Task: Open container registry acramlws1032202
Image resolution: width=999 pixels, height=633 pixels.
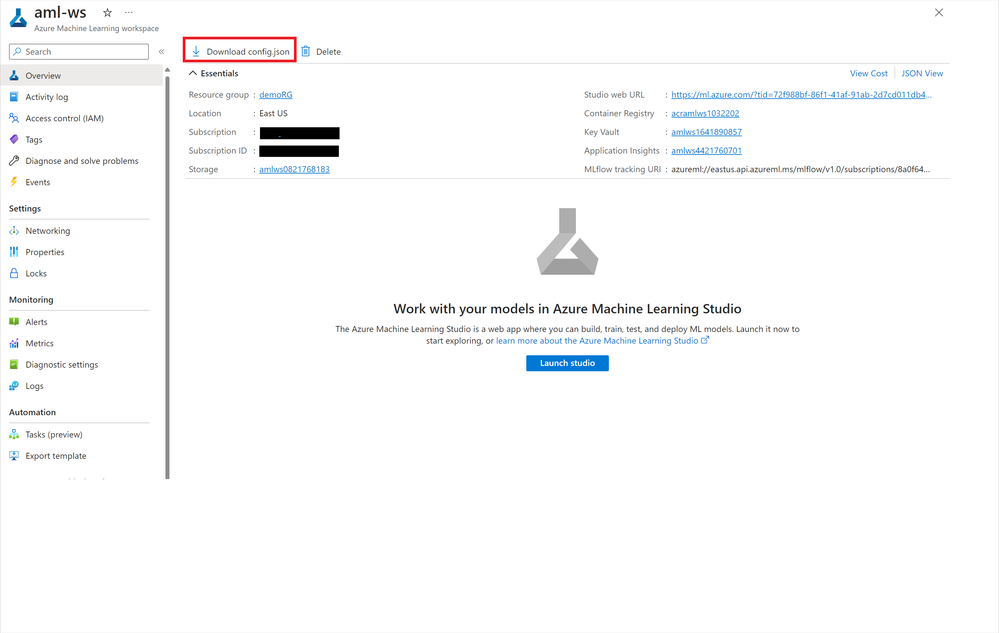Action: [x=705, y=113]
